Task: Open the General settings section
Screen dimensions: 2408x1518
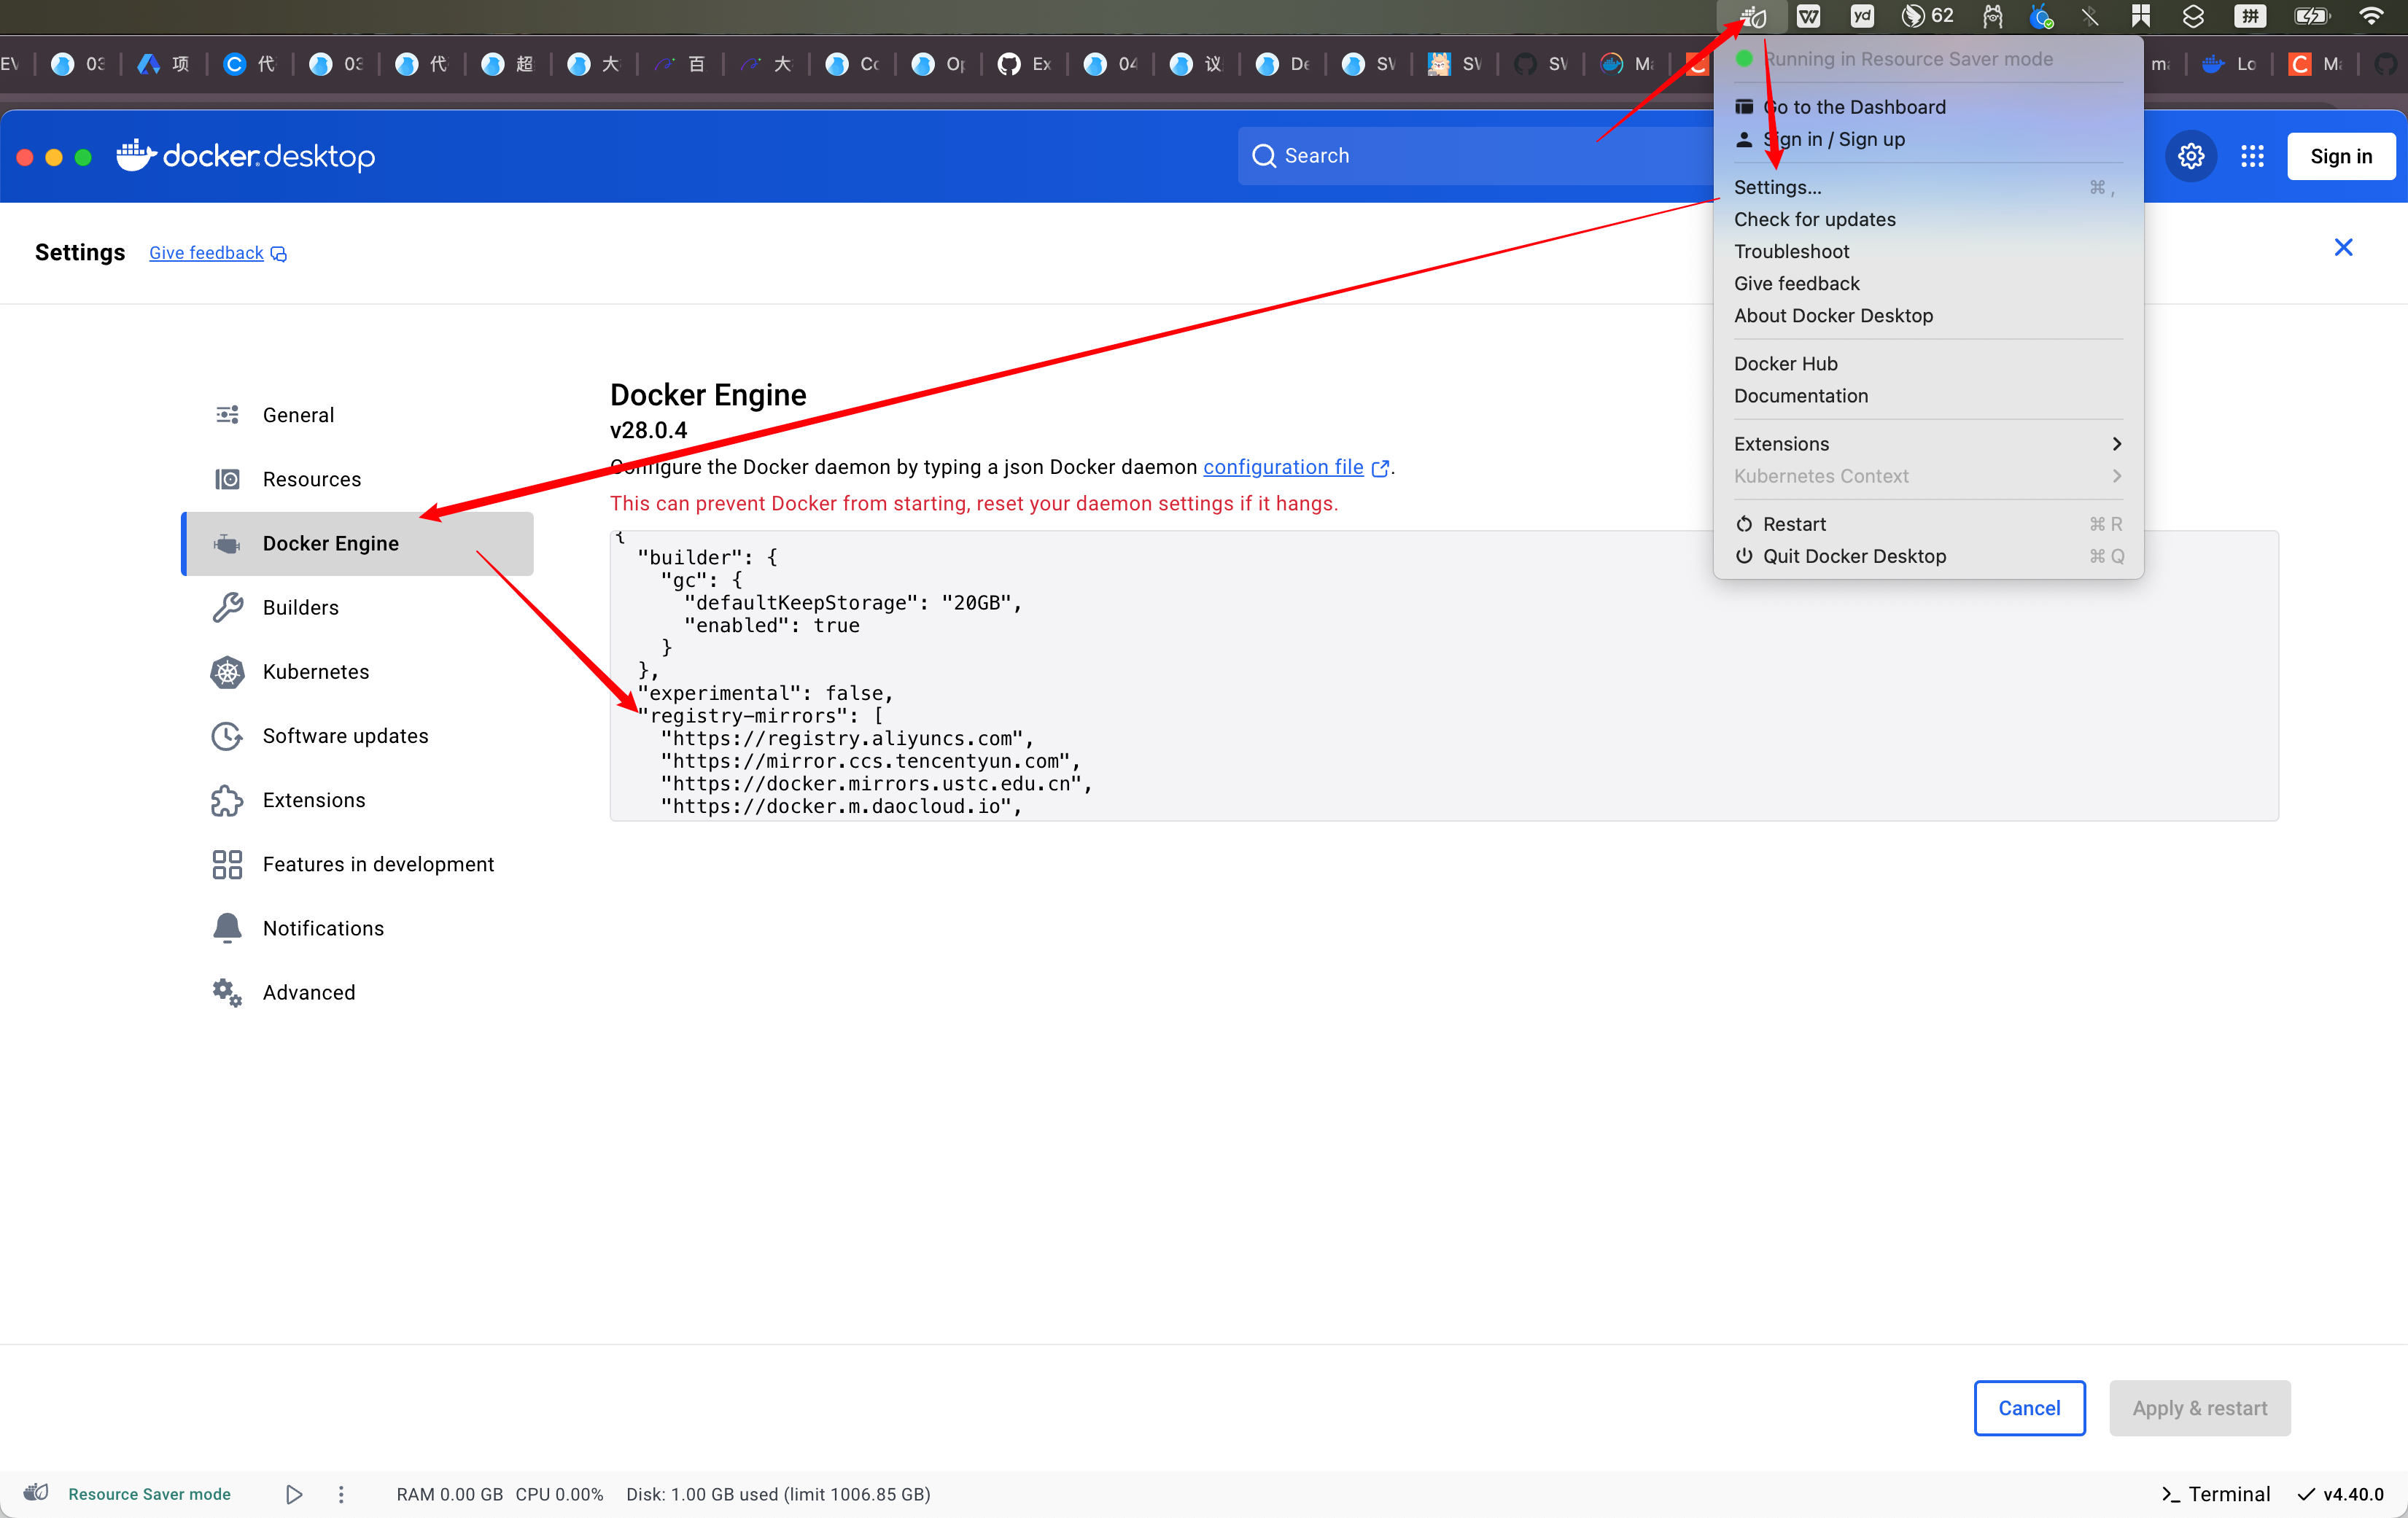Action: click(x=297, y=414)
